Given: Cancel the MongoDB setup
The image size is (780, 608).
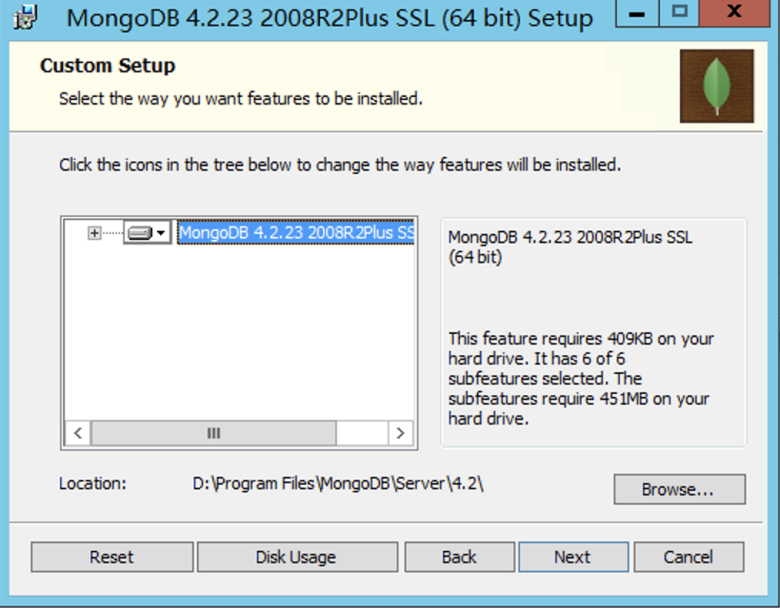Looking at the screenshot, I should (x=688, y=557).
